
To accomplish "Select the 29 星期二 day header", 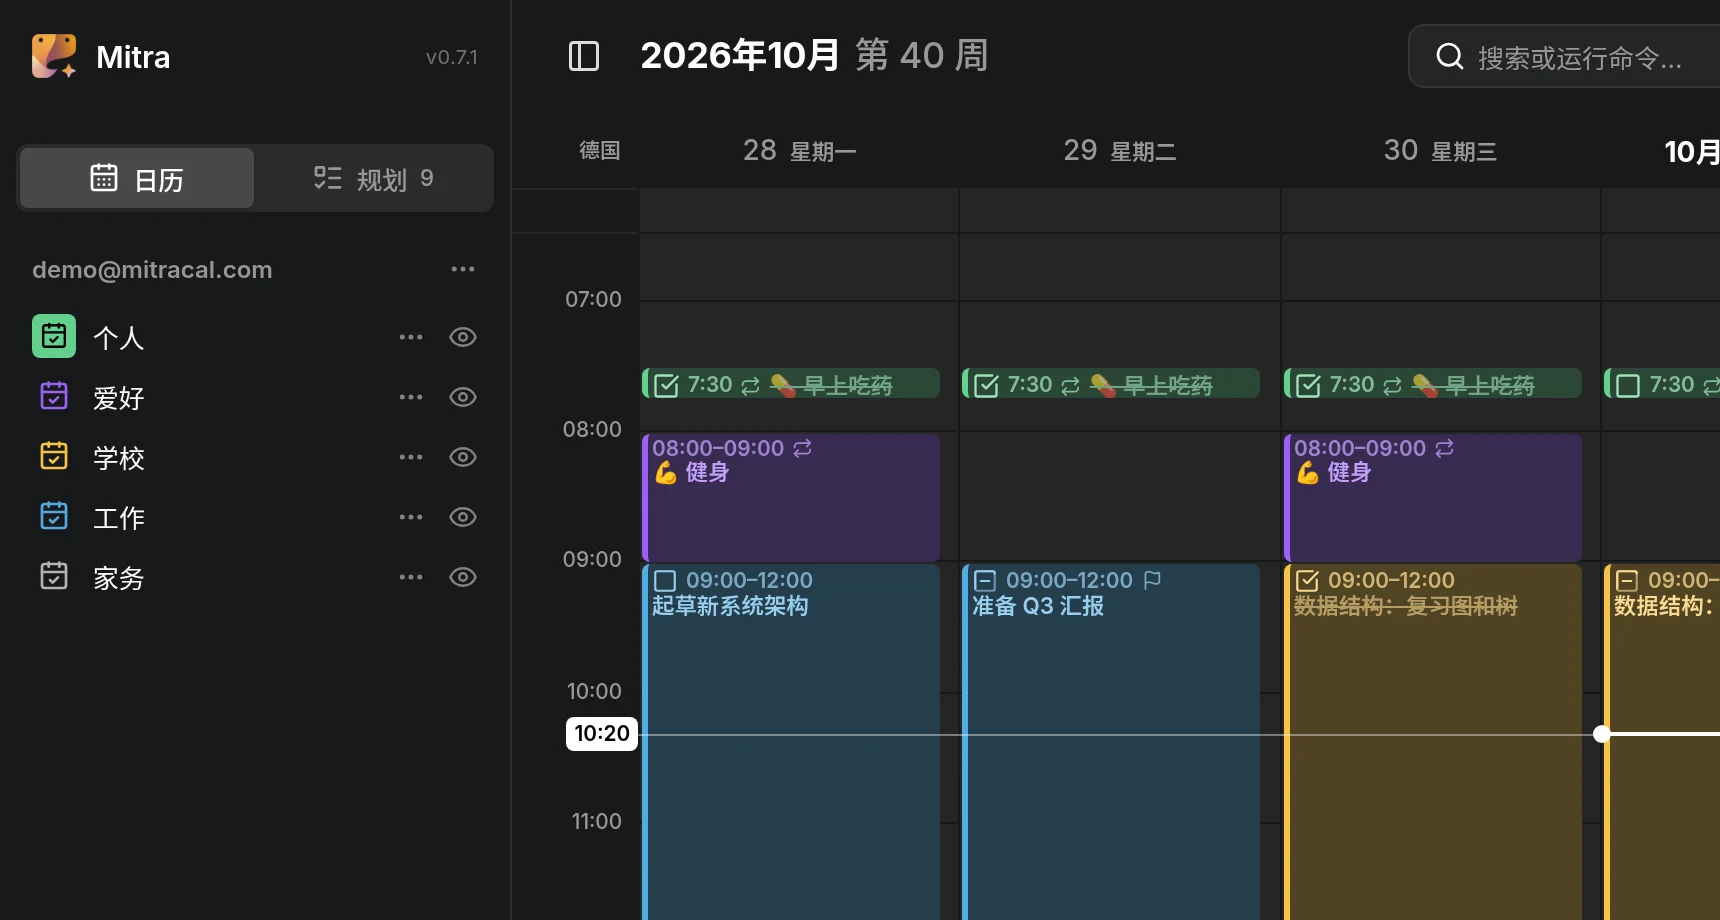I will pyautogui.click(x=1120, y=151).
